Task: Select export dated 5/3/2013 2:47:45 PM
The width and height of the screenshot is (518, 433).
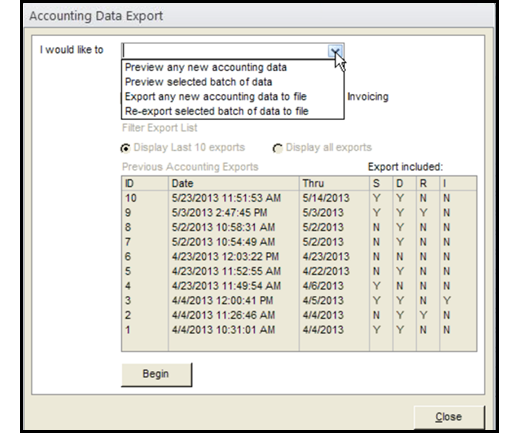Action: pos(299,213)
